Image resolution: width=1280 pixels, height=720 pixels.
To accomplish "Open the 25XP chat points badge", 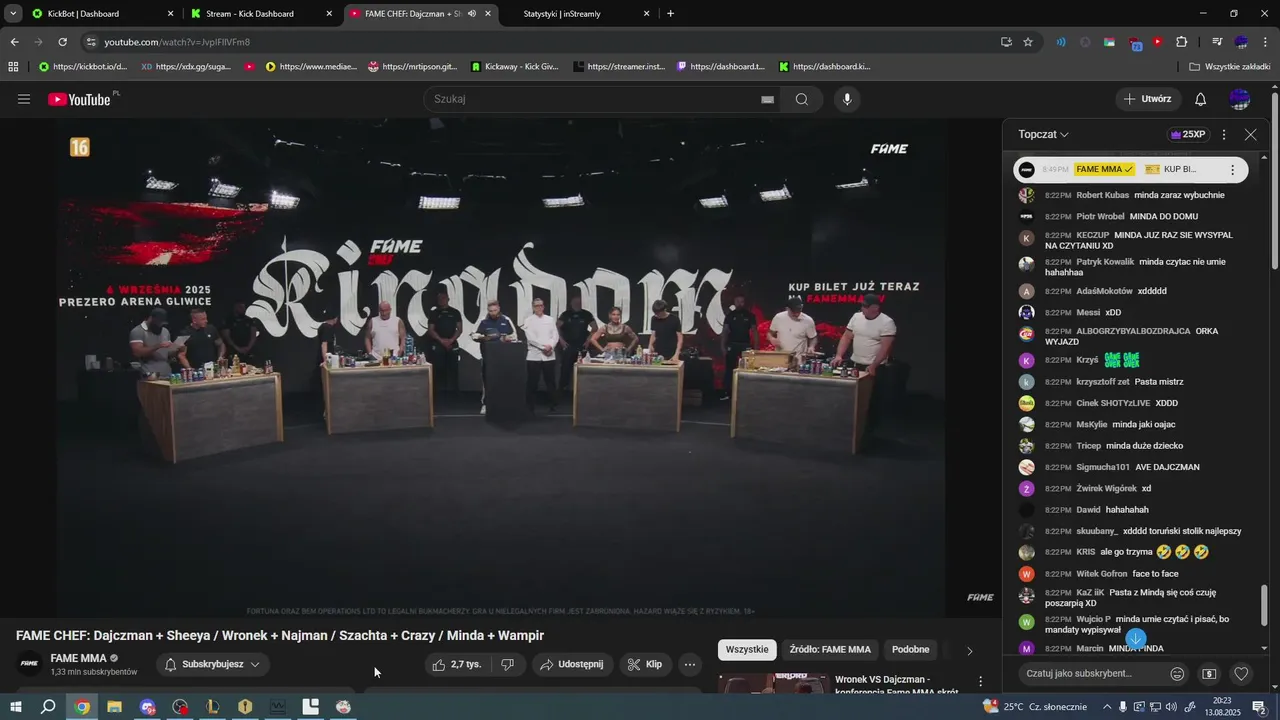I will point(1188,134).
